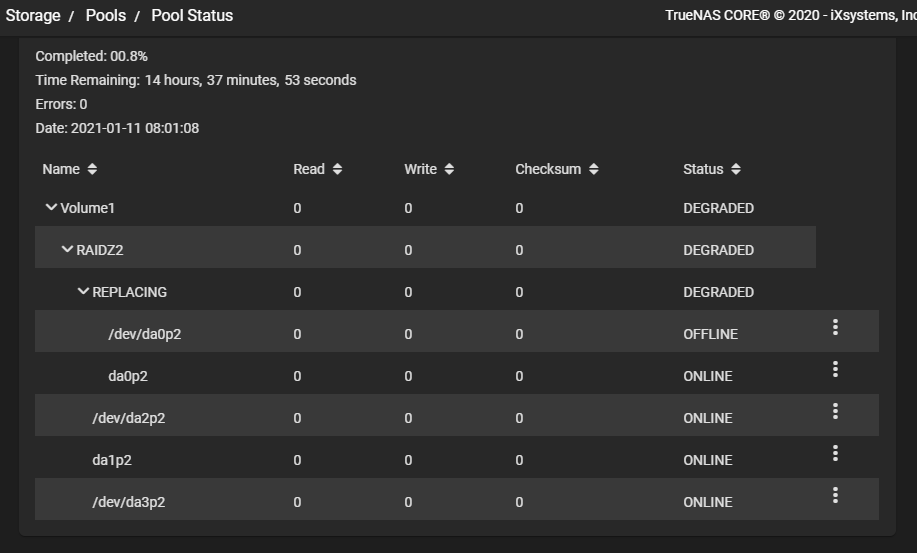Go to Pools in breadcrumb
This screenshot has width=917, height=553.
coord(106,15)
